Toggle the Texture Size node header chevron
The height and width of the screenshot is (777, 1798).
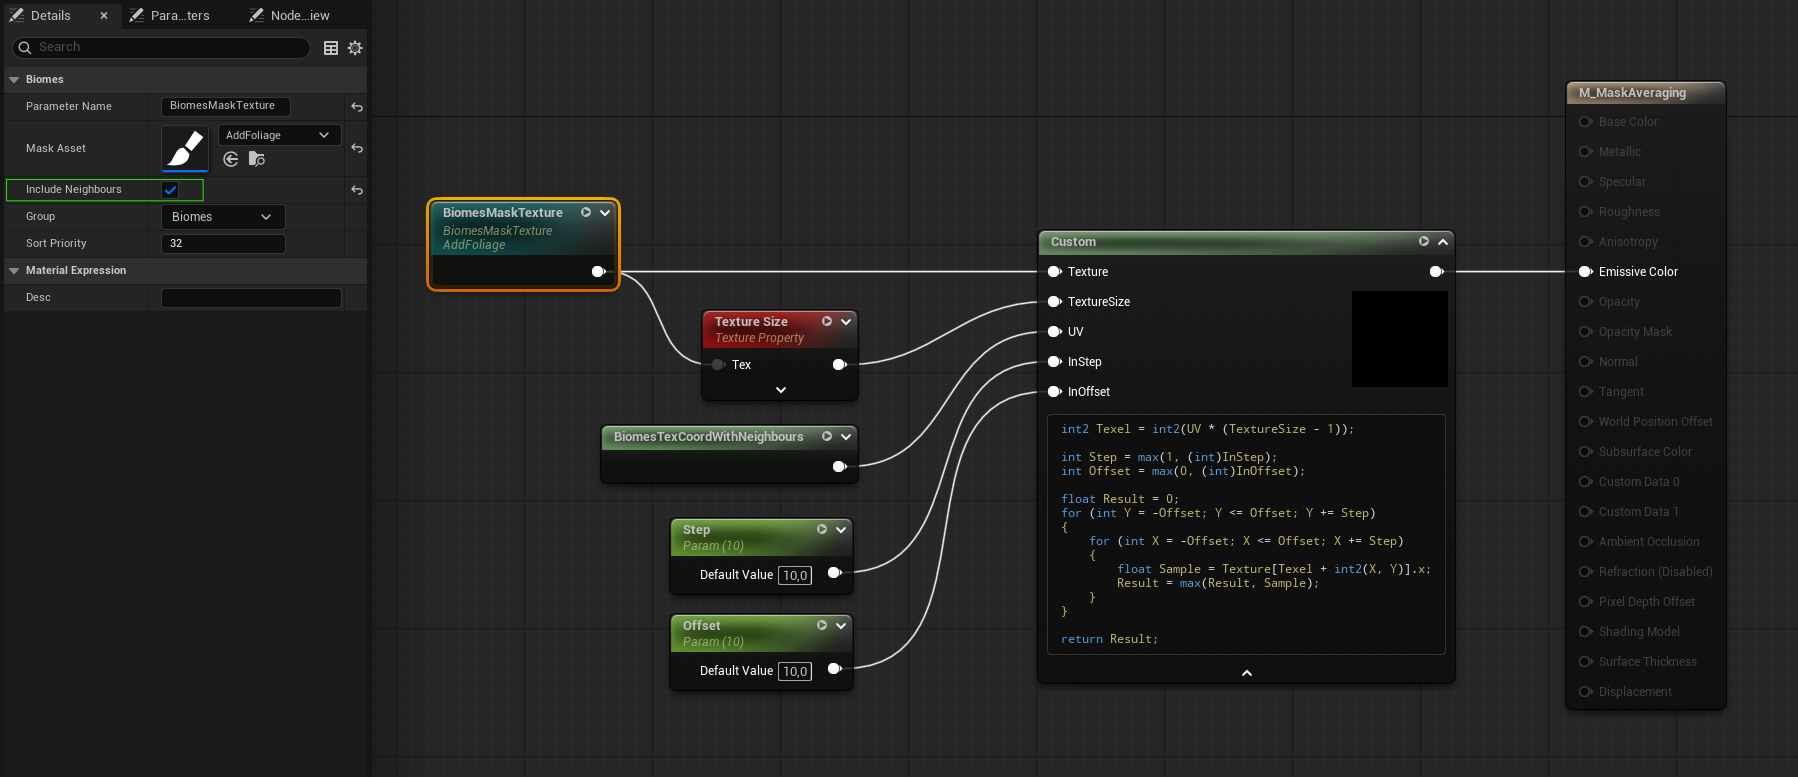[846, 321]
